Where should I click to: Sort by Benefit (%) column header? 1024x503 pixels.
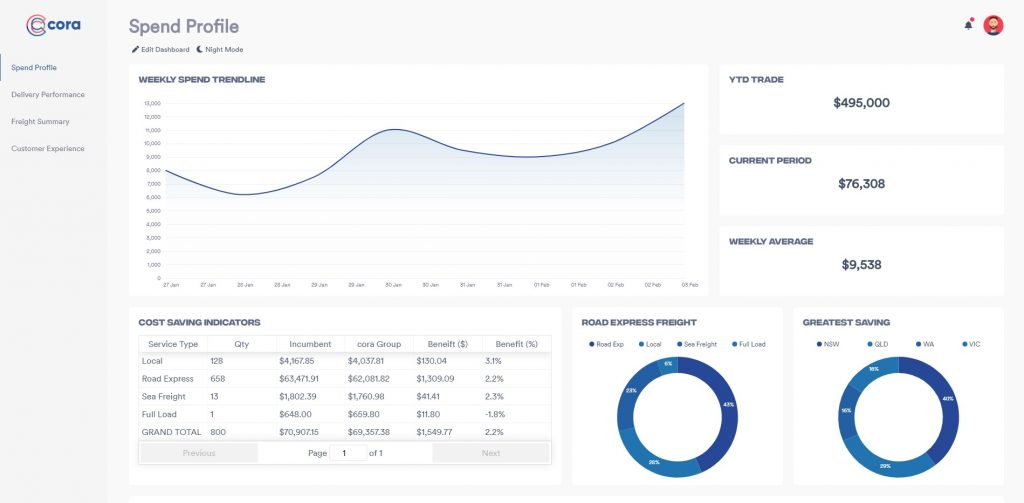pyautogui.click(x=517, y=344)
